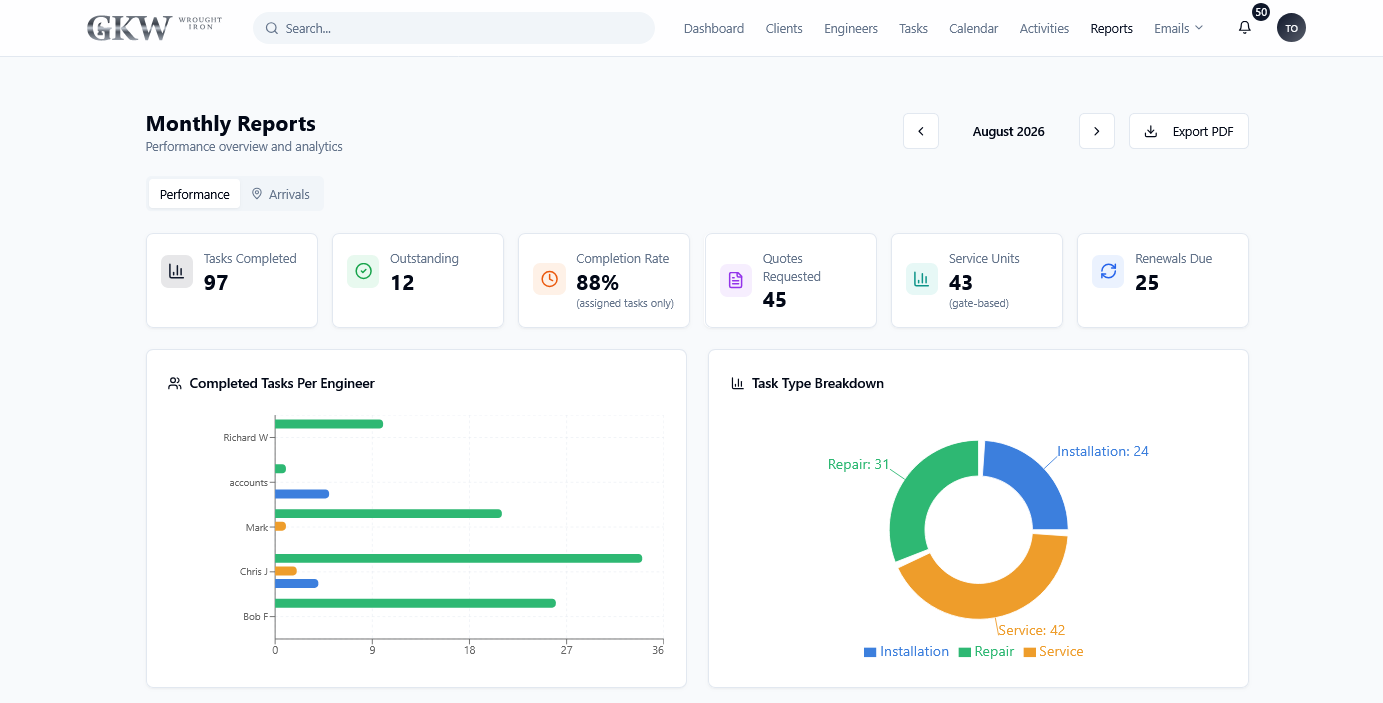Click the Richard W axis label
This screenshot has width=1383, height=703.
(246, 438)
